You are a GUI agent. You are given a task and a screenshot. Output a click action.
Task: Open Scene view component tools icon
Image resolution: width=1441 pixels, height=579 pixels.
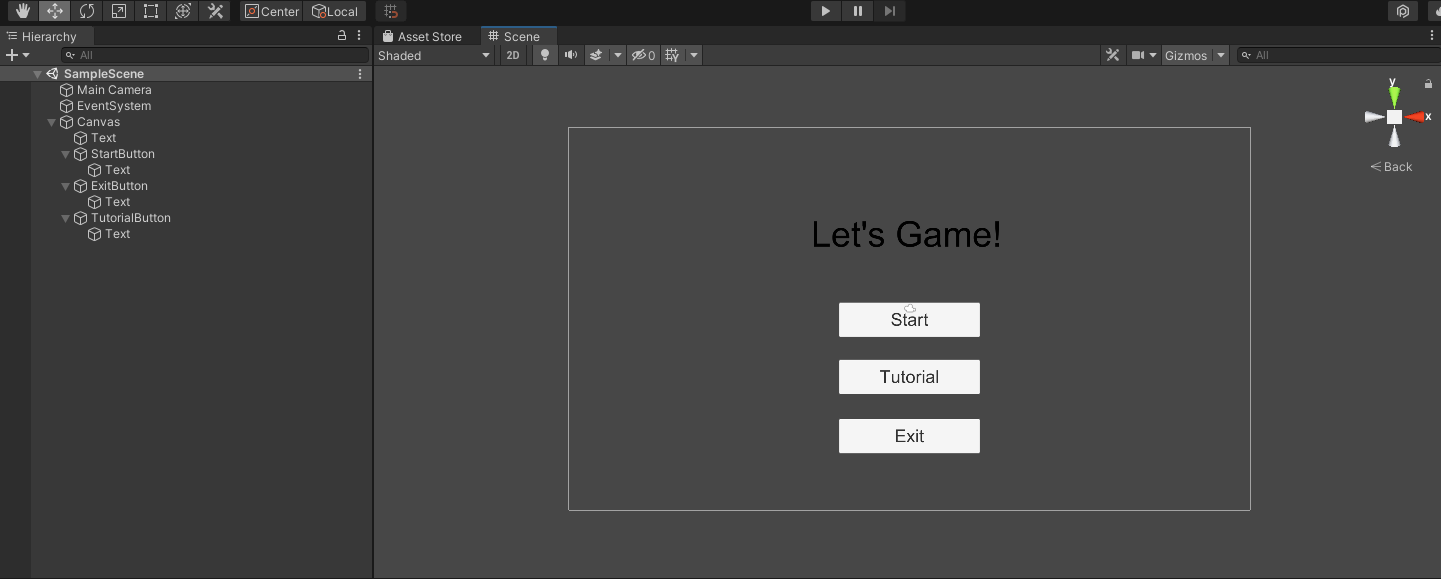coord(1112,55)
